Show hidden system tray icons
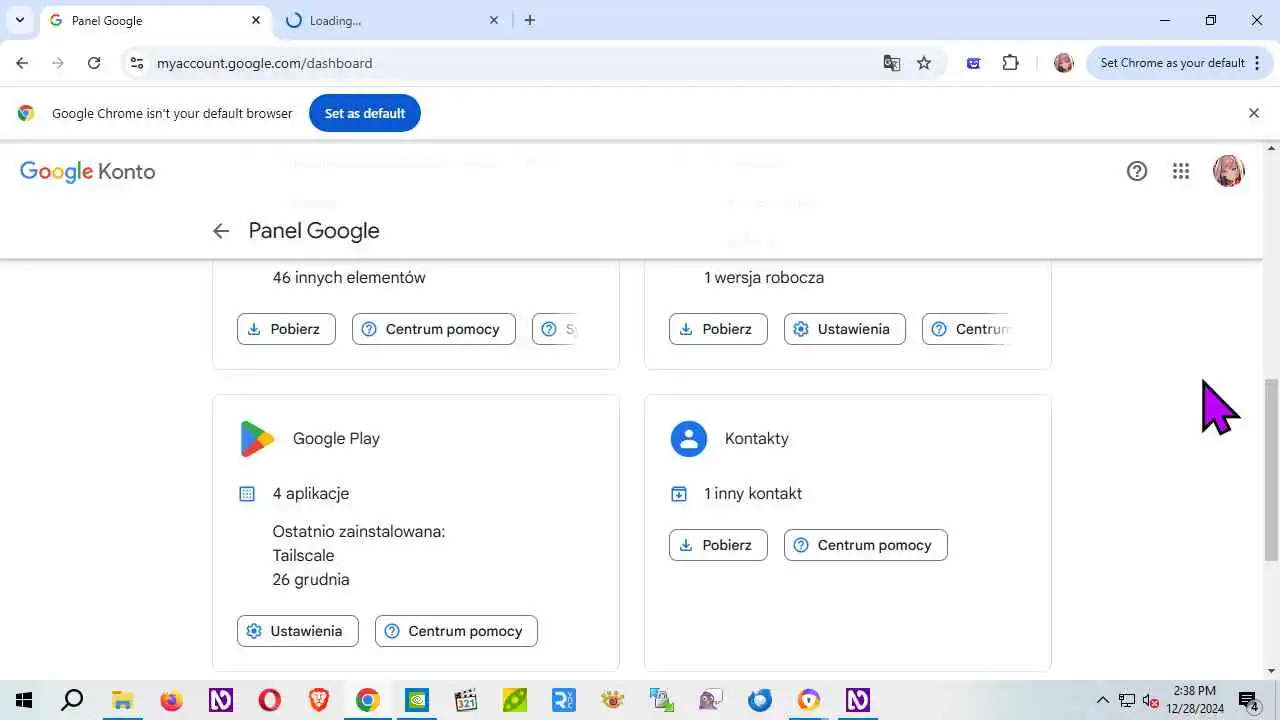This screenshot has height=720, width=1280. pyautogui.click(x=1103, y=700)
